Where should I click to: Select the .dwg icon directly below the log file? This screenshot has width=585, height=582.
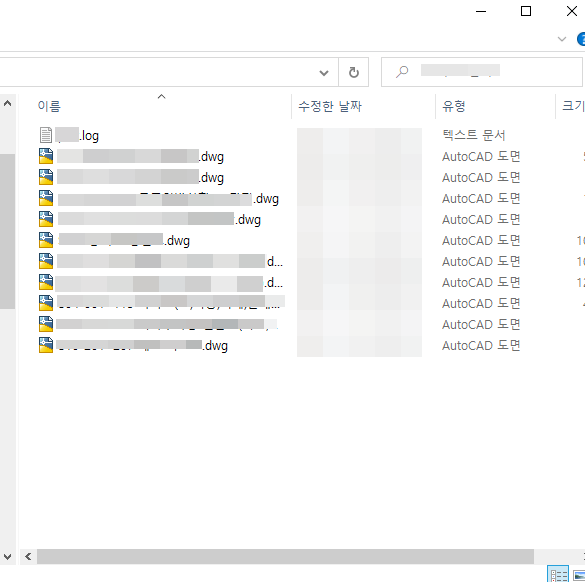(46, 156)
